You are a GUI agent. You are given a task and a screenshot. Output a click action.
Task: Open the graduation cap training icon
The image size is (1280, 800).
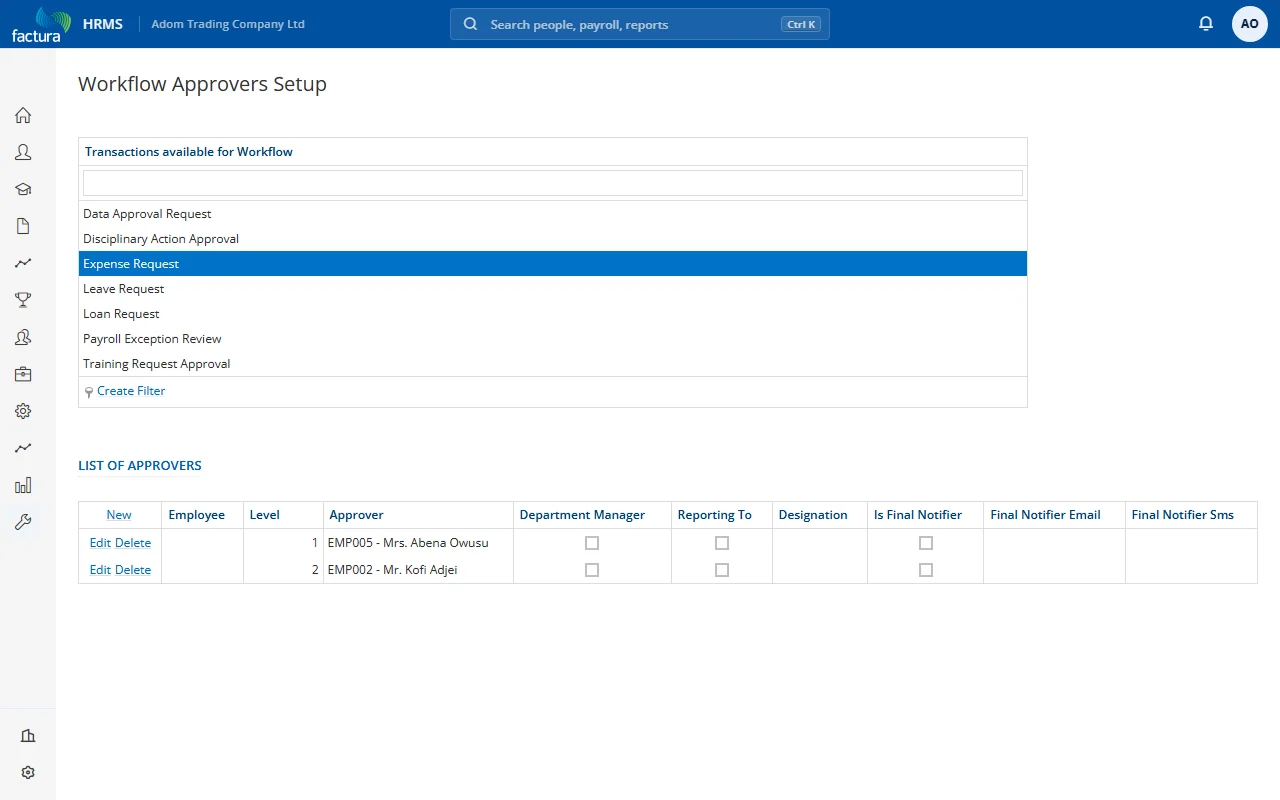23,189
